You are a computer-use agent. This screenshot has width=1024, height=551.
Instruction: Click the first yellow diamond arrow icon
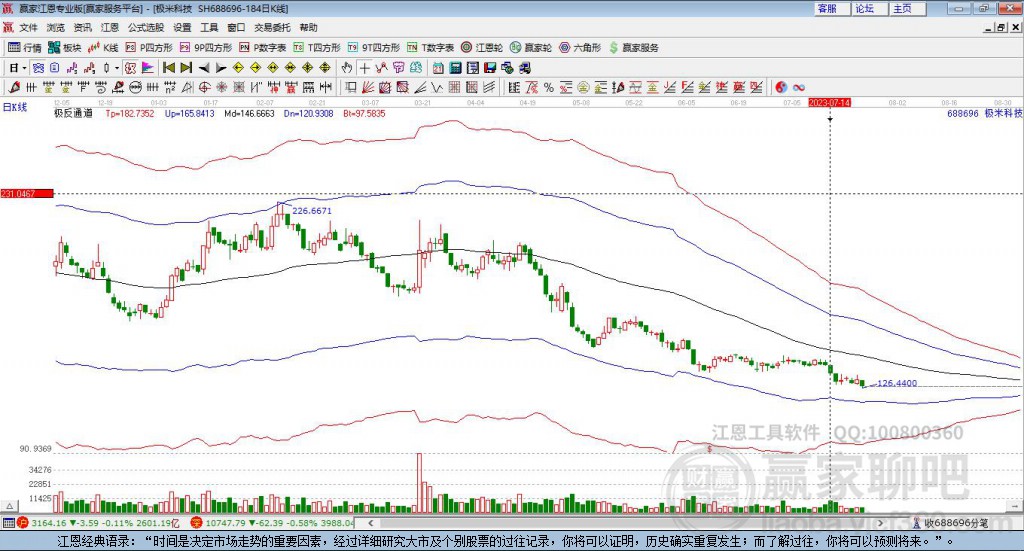point(238,68)
